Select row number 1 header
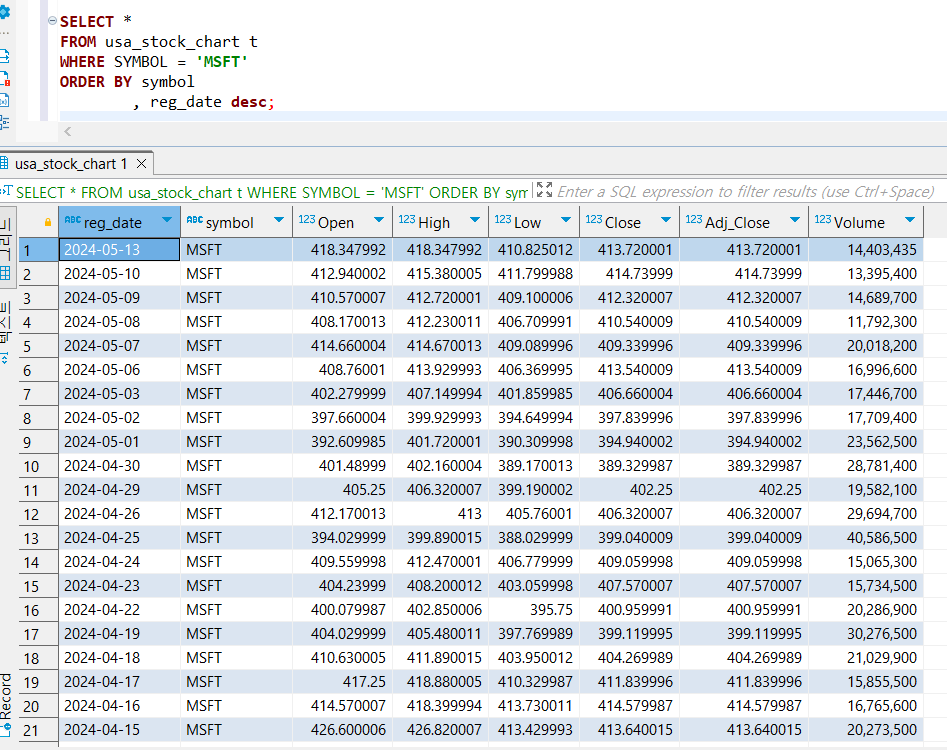Screen dimensions: 947x750 point(38,250)
